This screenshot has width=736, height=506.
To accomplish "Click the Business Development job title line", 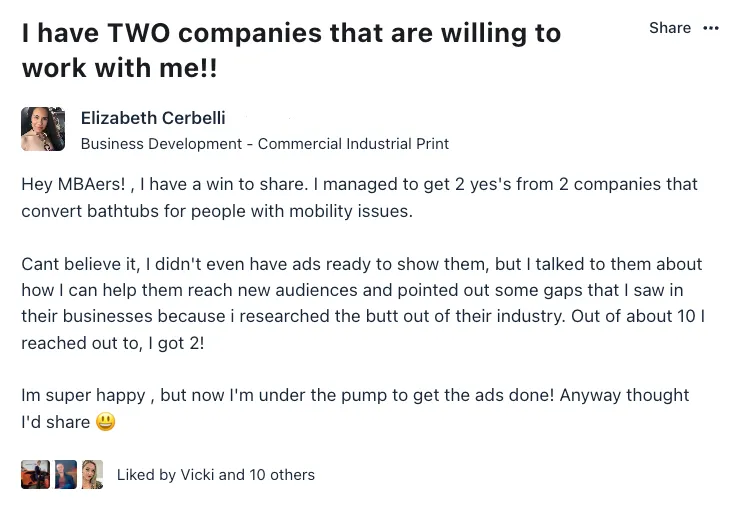I will pyautogui.click(x=264, y=144).
